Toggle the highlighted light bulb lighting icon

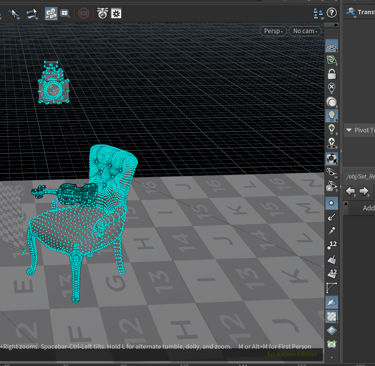pyautogui.click(x=332, y=116)
